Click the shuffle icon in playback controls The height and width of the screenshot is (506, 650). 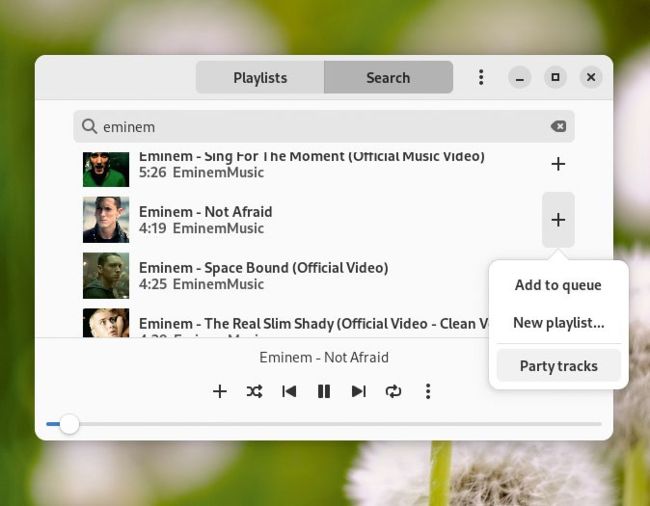[x=254, y=391]
